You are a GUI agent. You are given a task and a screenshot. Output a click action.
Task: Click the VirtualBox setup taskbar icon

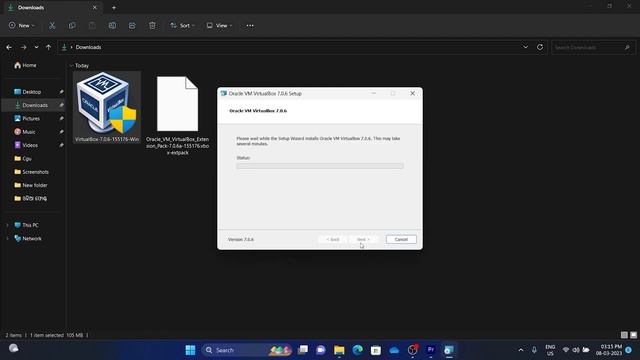pos(449,350)
